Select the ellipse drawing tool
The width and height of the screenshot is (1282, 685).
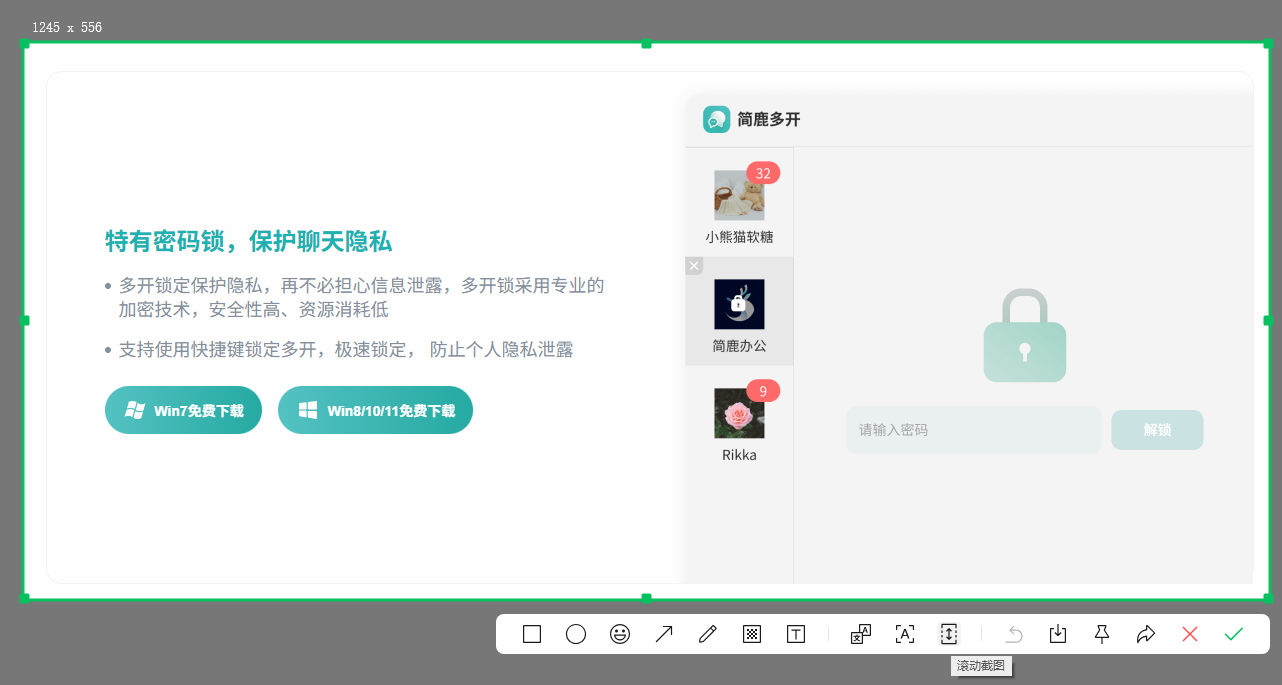point(575,634)
